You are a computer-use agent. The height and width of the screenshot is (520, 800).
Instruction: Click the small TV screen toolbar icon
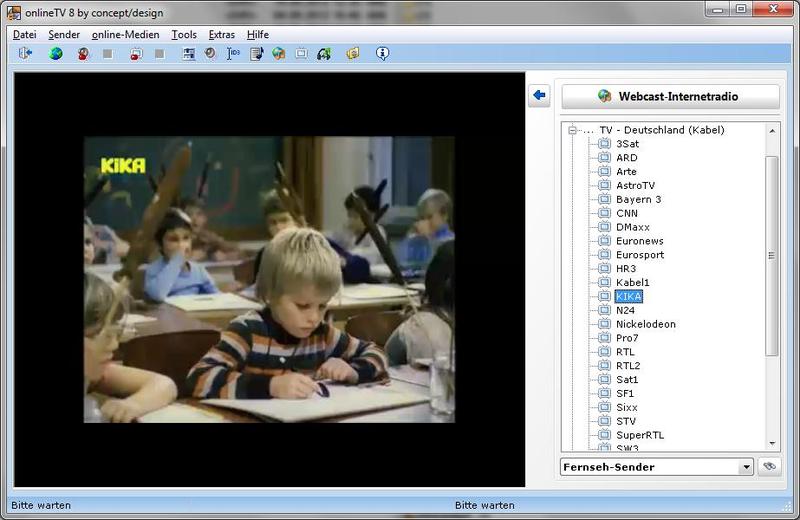(301, 54)
